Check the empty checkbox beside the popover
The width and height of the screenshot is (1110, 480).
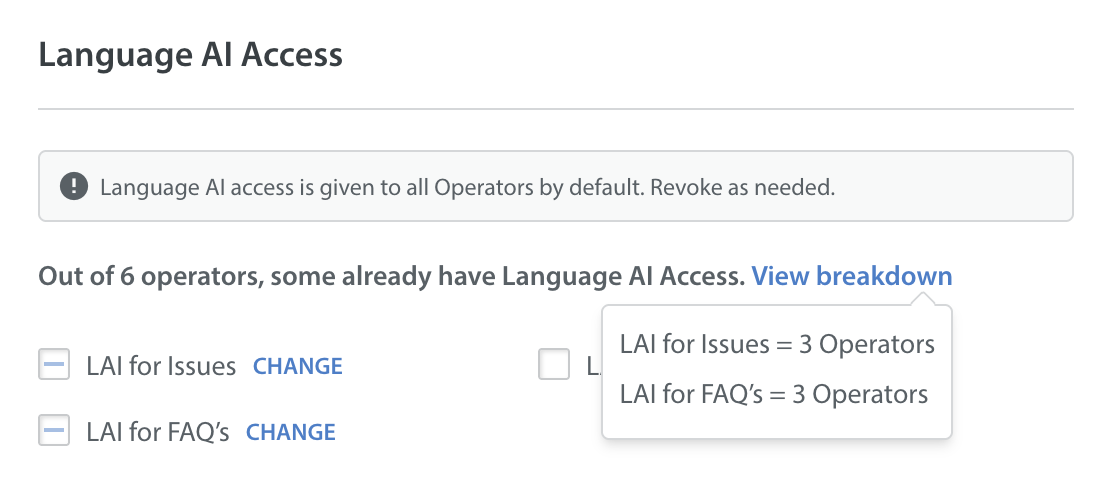tap(554, 365)
